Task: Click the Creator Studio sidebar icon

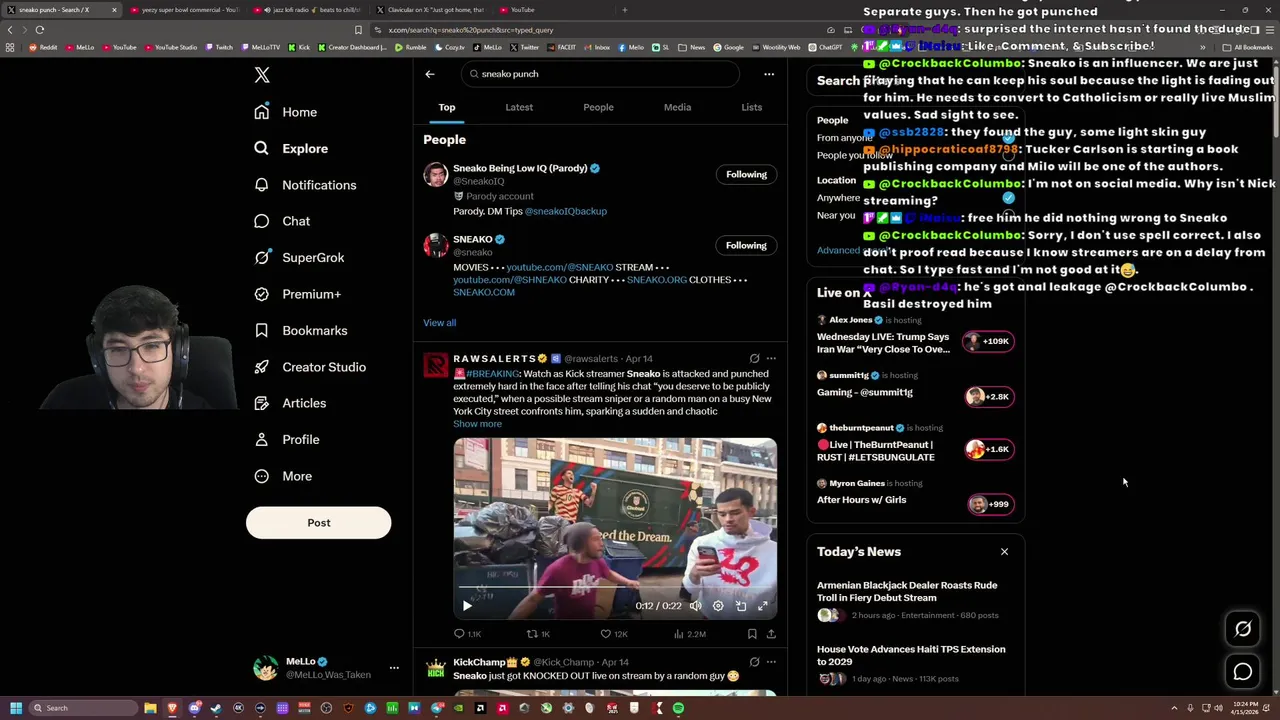Action: pyautogui.click(x=262, y=367)
